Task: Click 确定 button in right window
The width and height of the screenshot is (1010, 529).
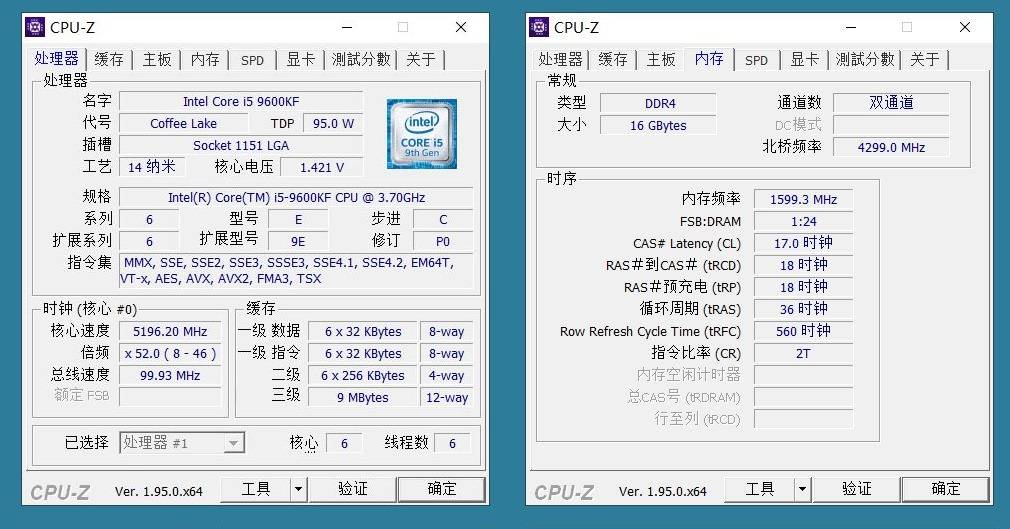Action: [945, 490]
